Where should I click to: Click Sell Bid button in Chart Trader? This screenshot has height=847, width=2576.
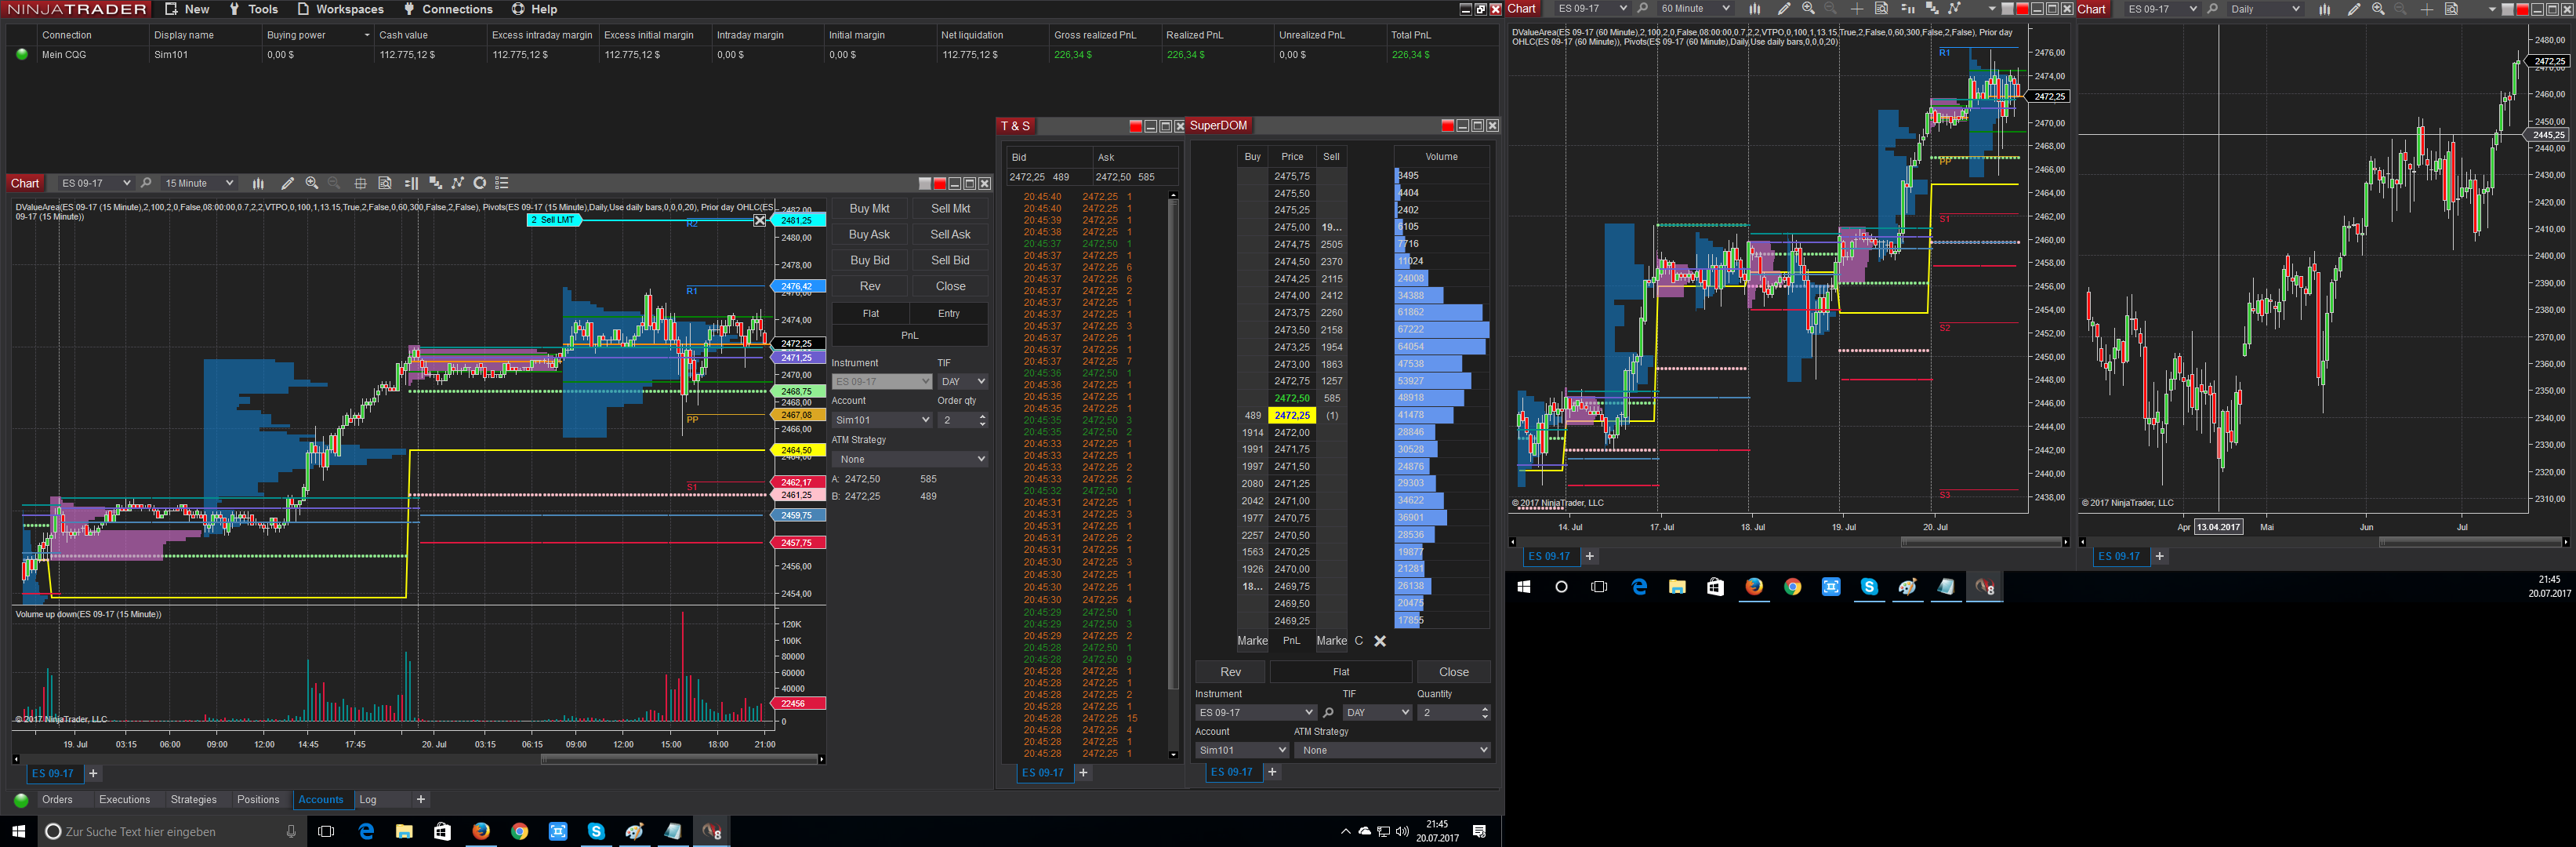(x=950, y=261)
